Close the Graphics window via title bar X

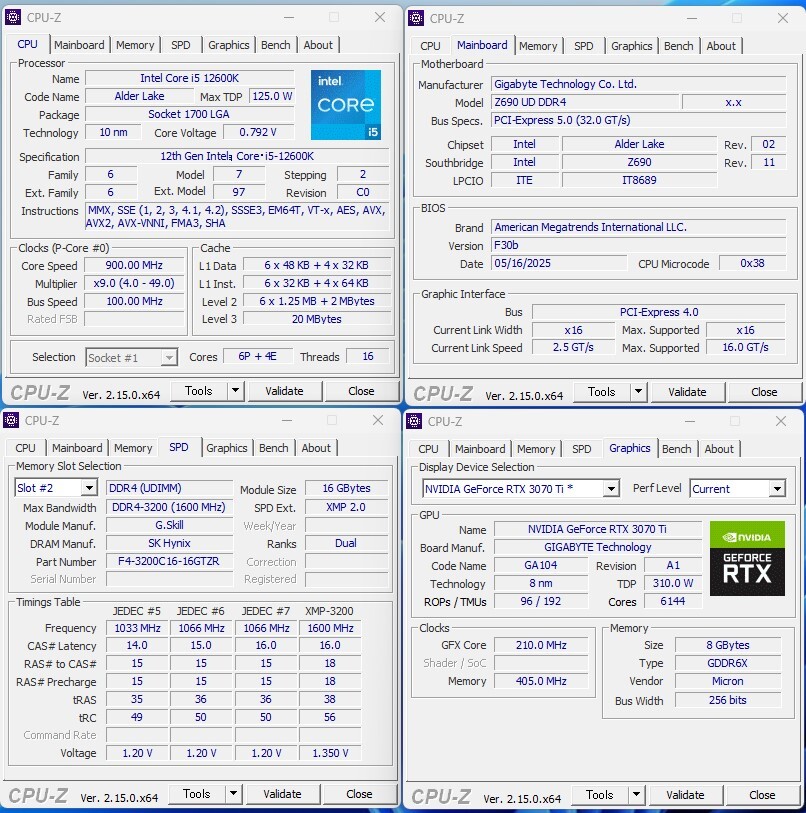[x=781, y=421]
